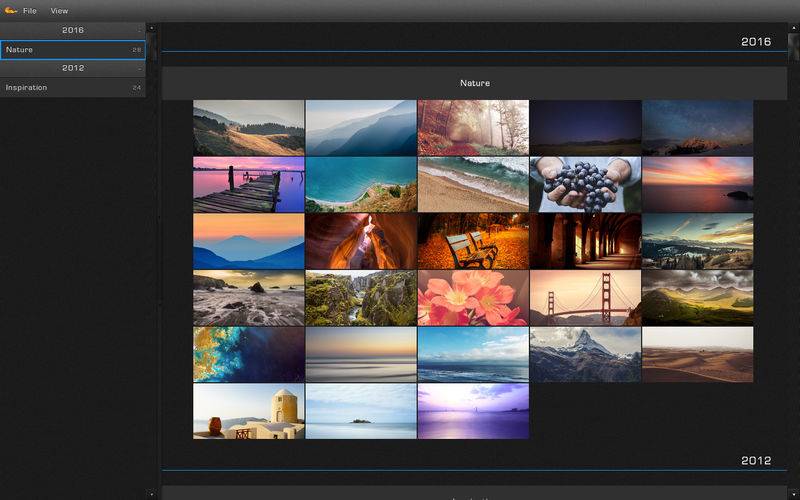Click the Nature album title bar in the gallery

click(x=474, y=83)
